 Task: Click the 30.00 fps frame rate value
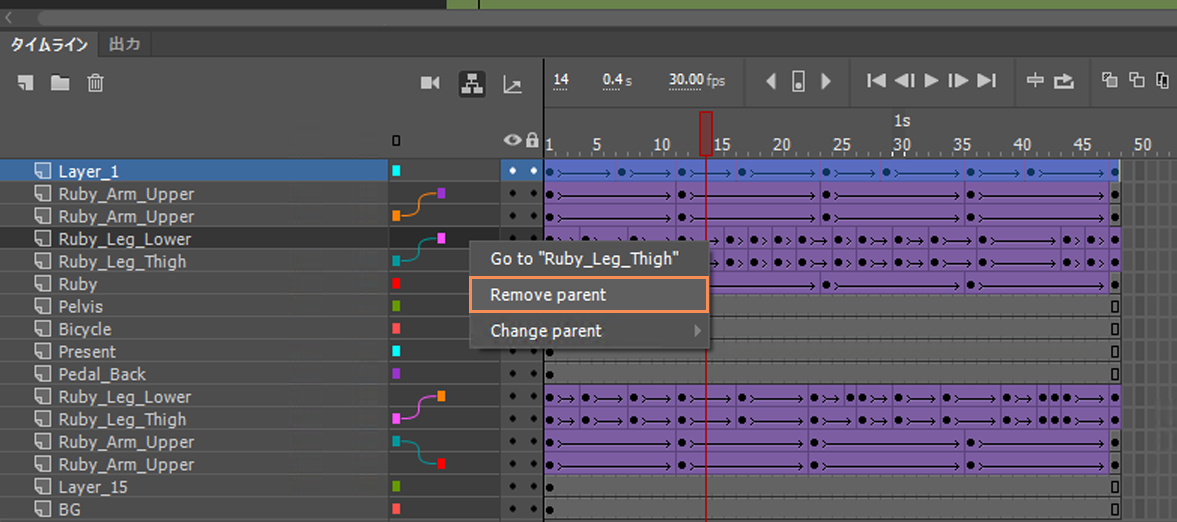click(686, 80)
